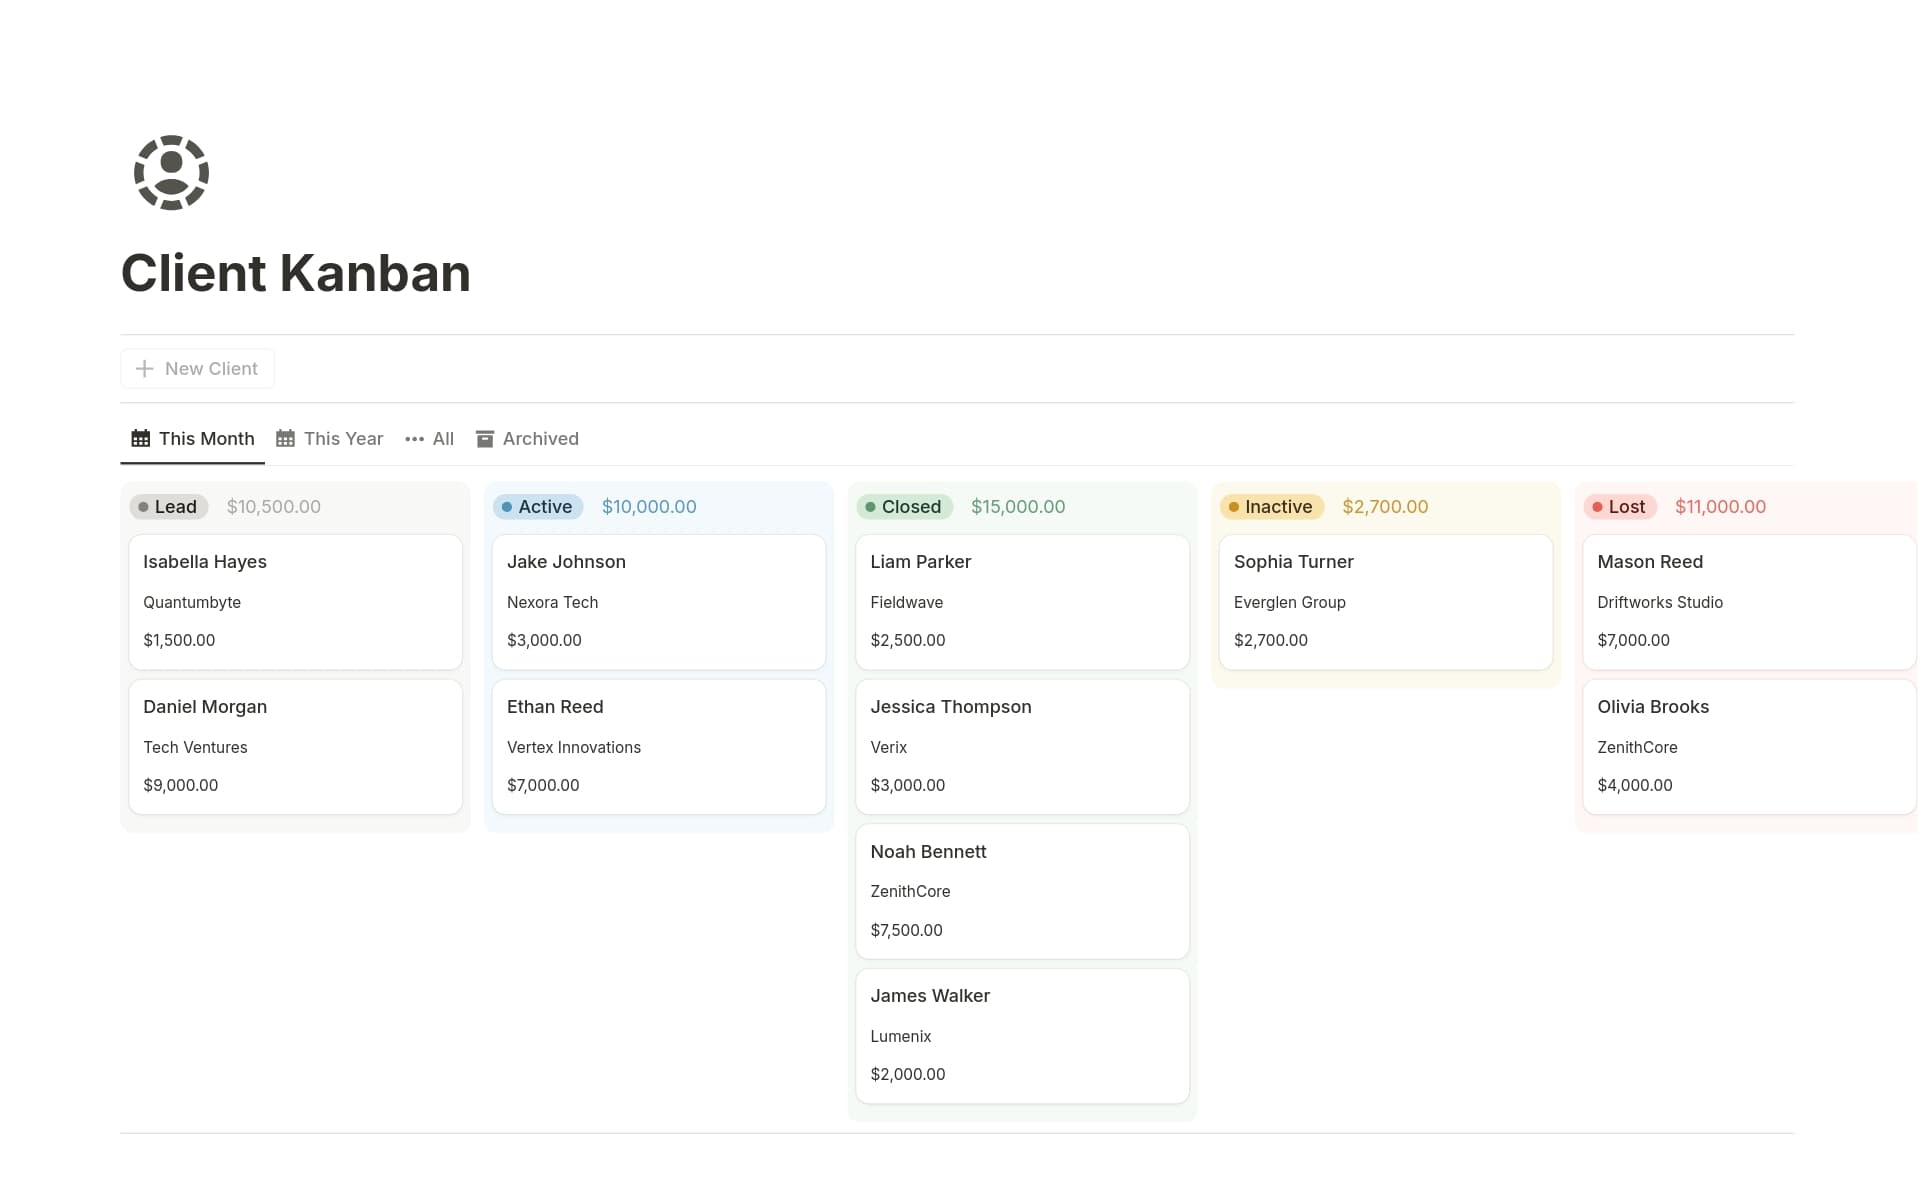This screenshot has width=1920, height=1199.
Task: Open the Isabella Hayes client card
Action: tap(295, 601)
